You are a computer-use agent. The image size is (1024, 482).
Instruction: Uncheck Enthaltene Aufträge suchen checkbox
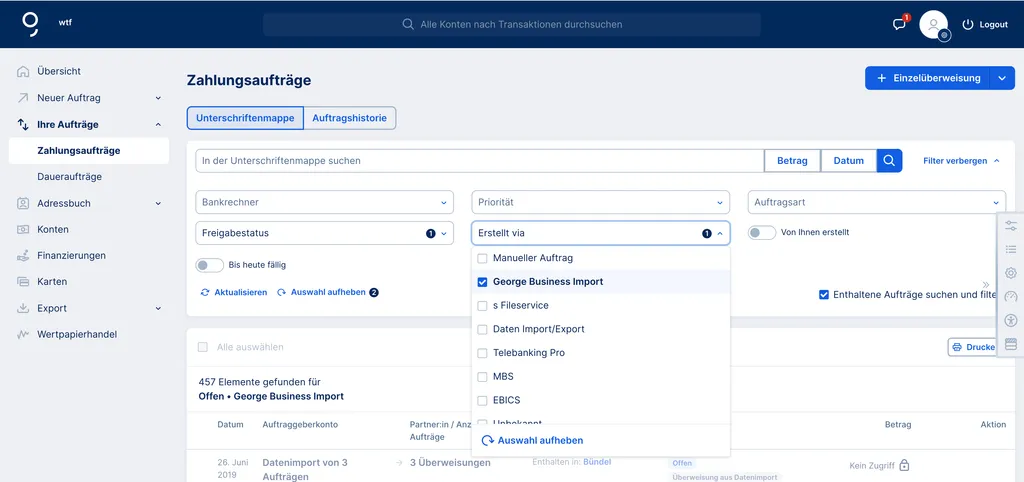tap(824, 295)
